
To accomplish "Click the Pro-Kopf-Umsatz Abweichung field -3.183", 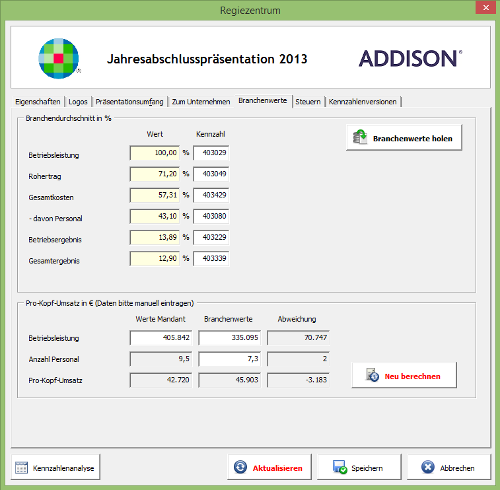I will coord(298,380).
